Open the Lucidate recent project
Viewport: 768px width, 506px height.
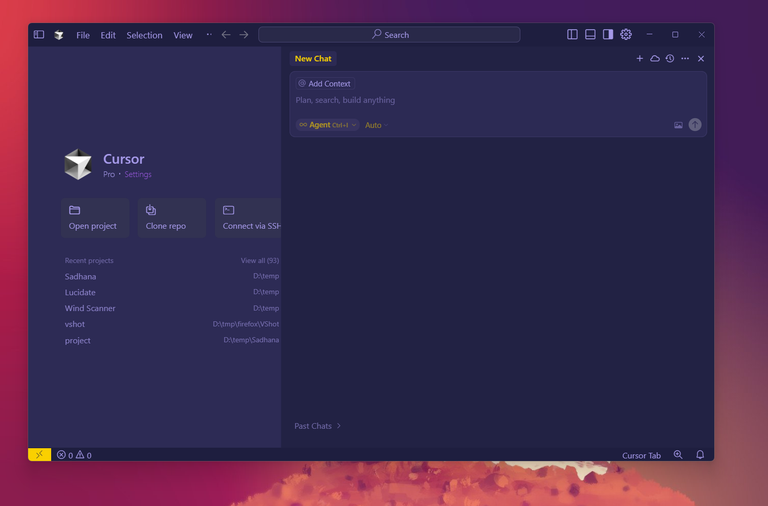tap(171, 292)
